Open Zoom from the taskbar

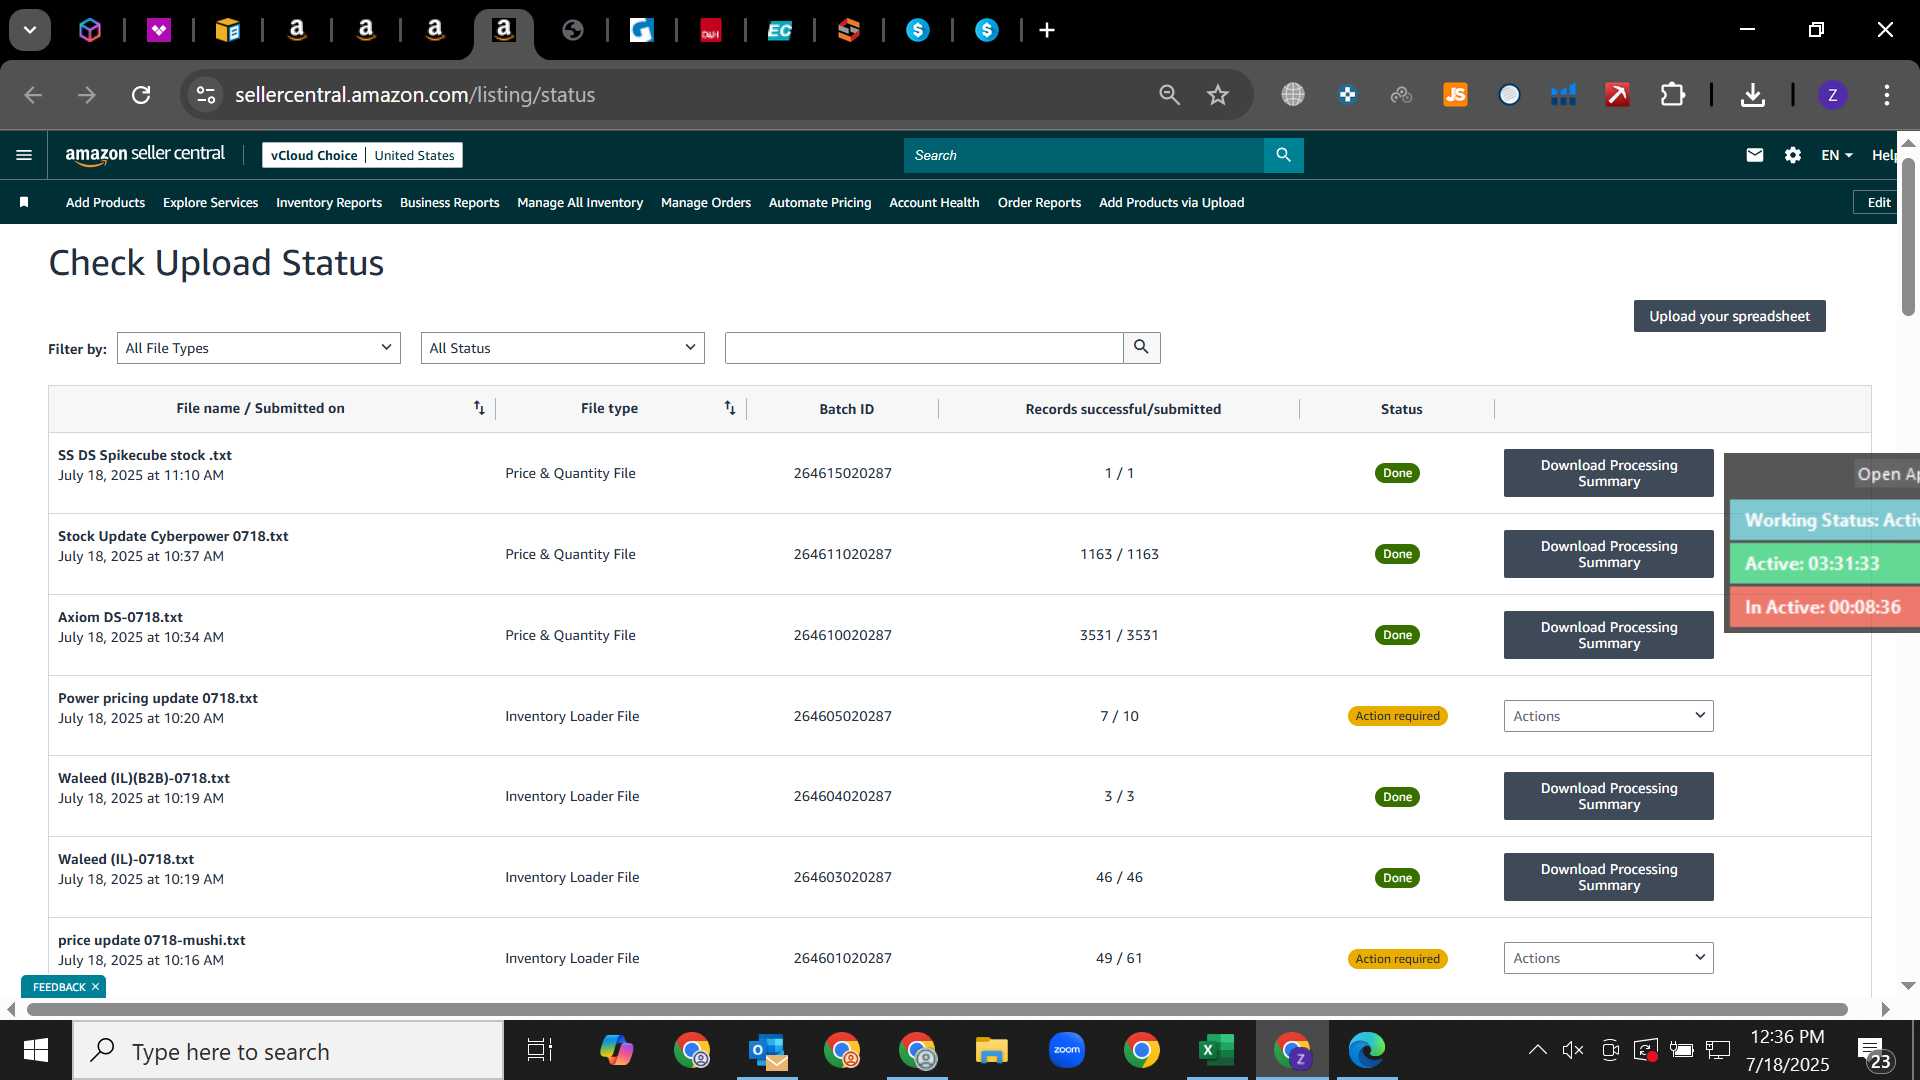pyautogui.click(x=1067, y=1050)
